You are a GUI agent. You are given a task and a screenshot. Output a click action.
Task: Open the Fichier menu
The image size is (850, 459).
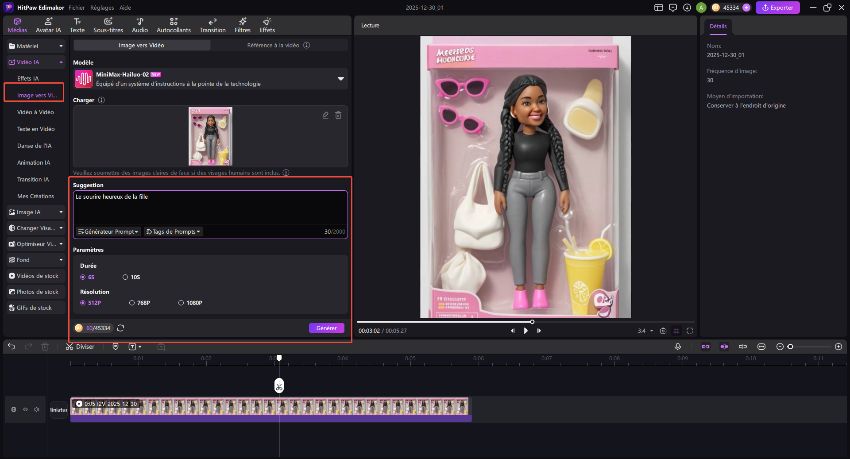(76, 7)
